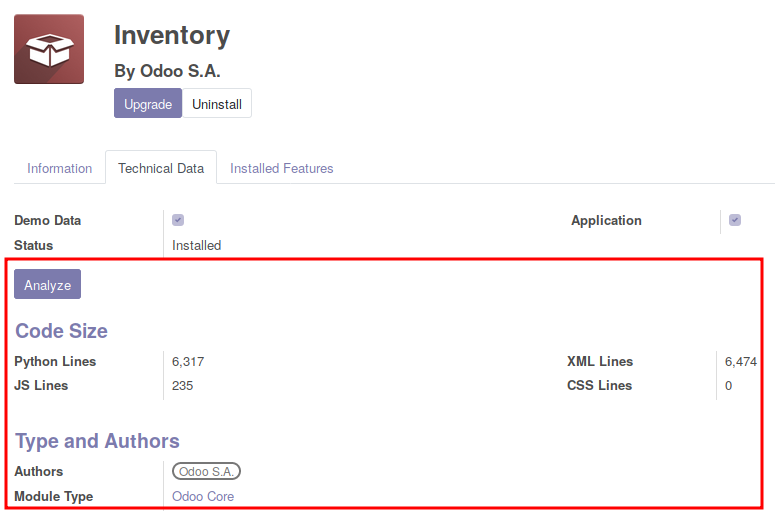The width and height of the screenshot is (775, 521).
Task: Click the Inventory module box icon
Action: pyautogui.click(x=49, y=50)
